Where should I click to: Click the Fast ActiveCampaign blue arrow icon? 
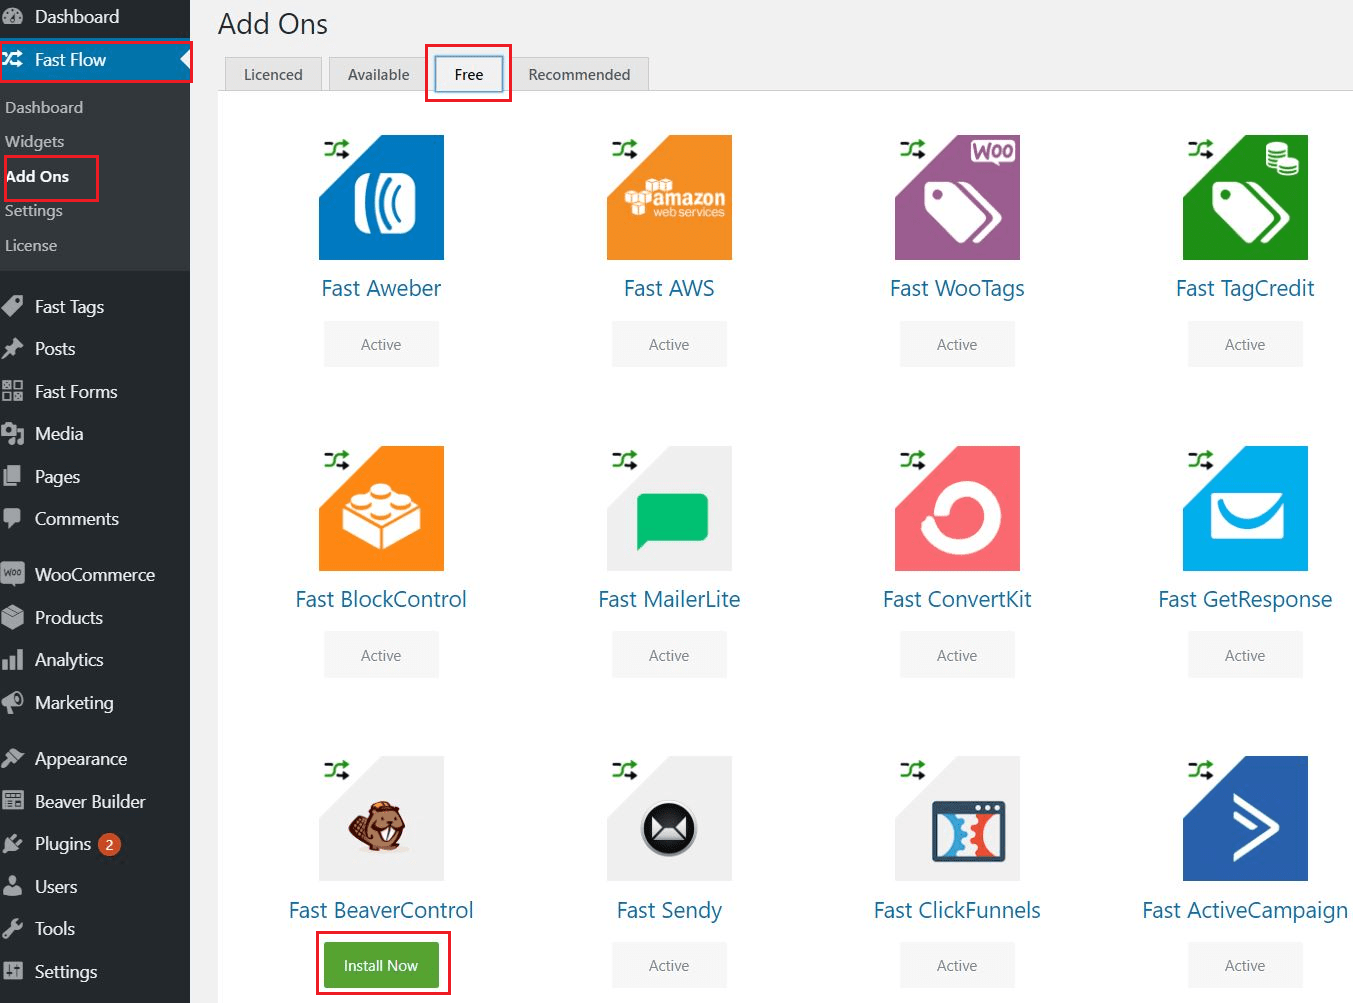1245,818
